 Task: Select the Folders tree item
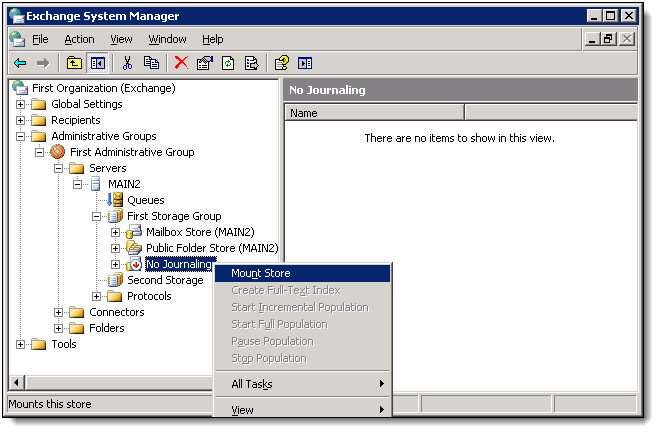point(107,328)
